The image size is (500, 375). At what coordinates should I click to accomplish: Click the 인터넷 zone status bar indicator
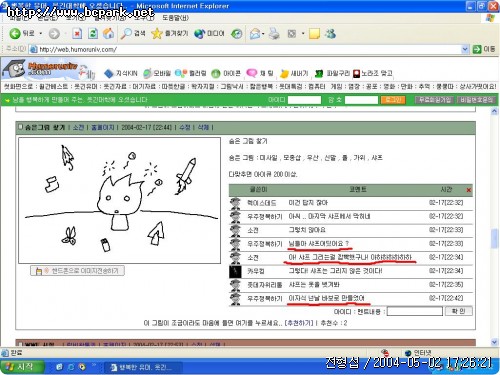tap(418, 353)
